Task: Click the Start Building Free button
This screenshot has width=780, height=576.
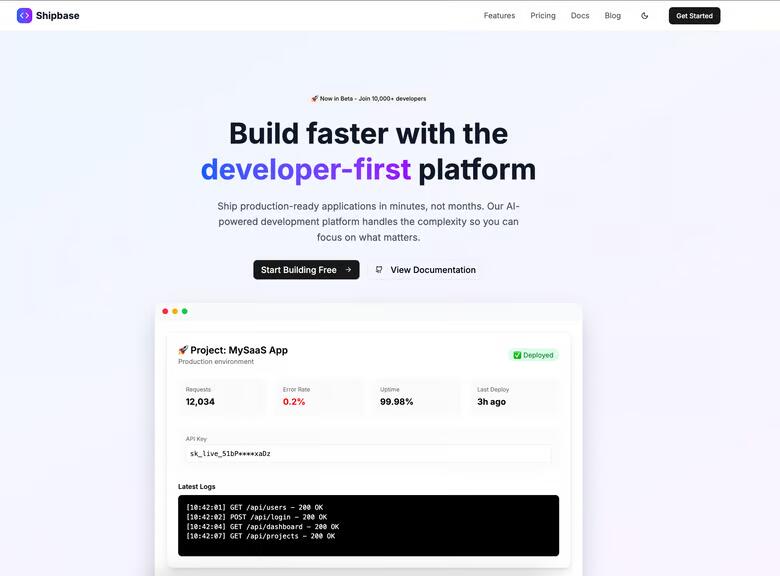Action: (x=306, y=270)
